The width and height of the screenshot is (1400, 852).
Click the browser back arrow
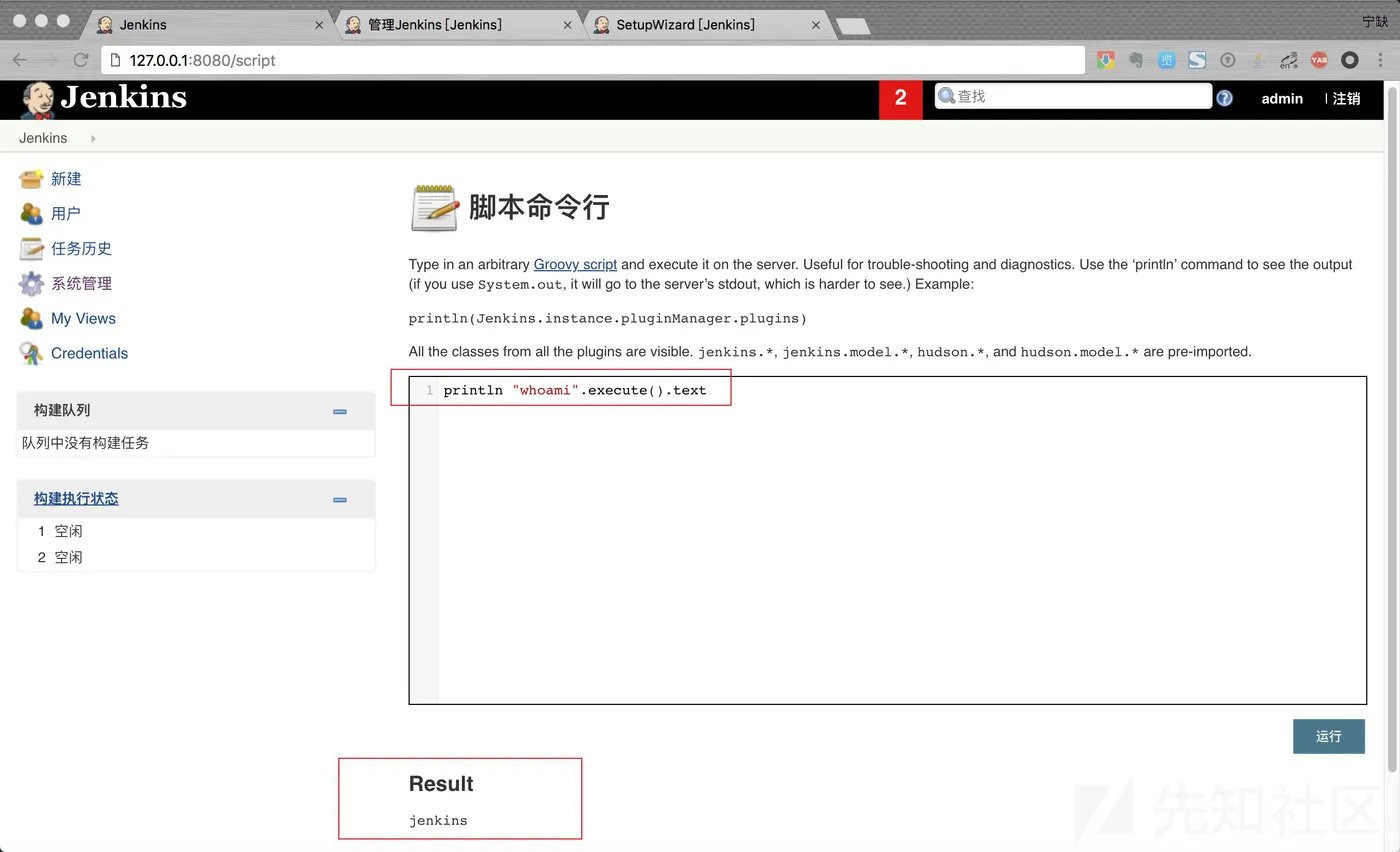pos(20,60)
